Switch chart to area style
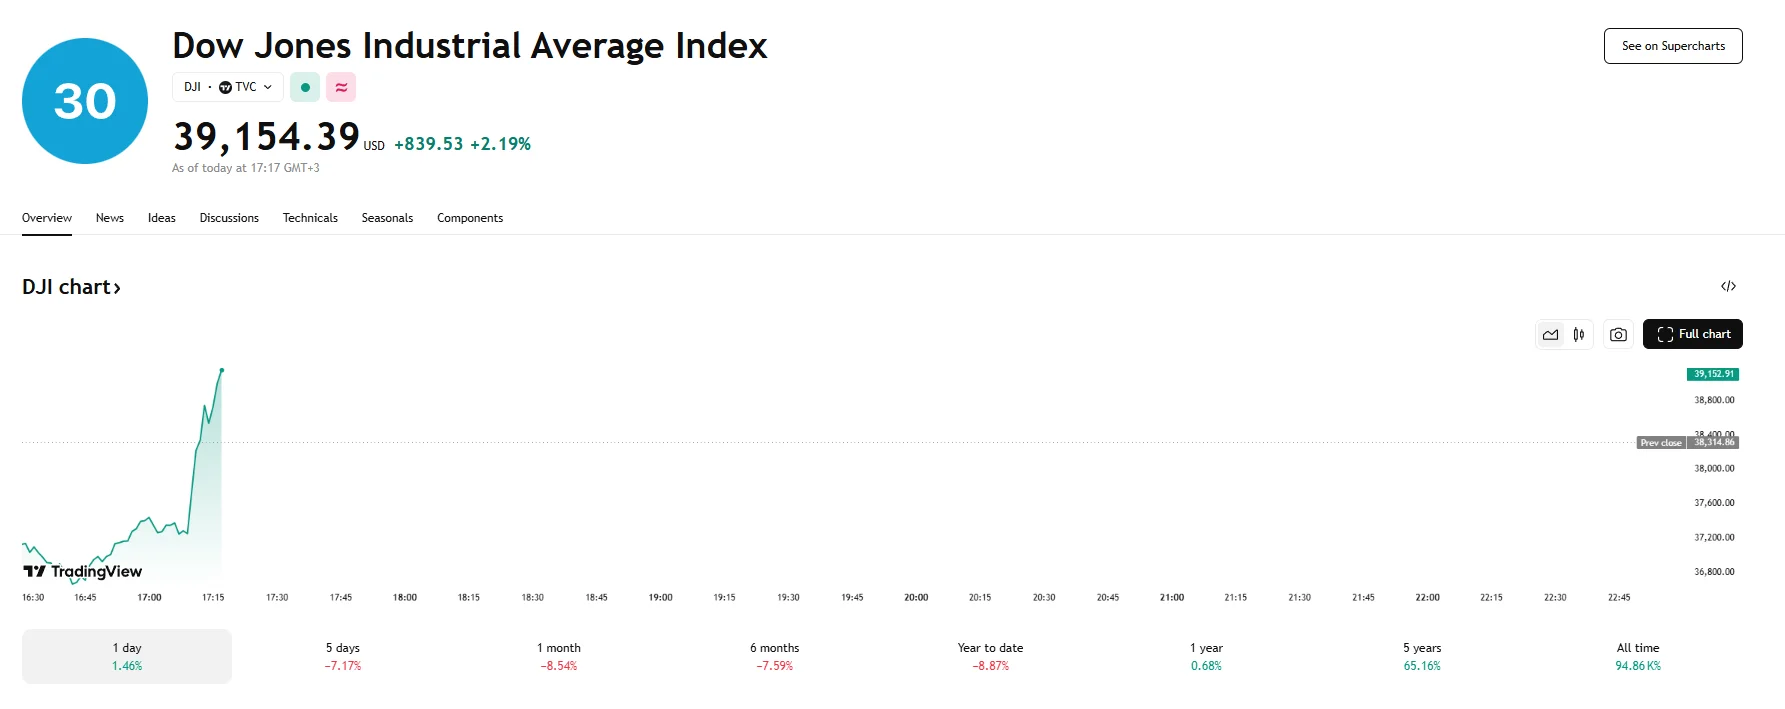The width and height of the screenshot is (1785, 709). 1550,335
